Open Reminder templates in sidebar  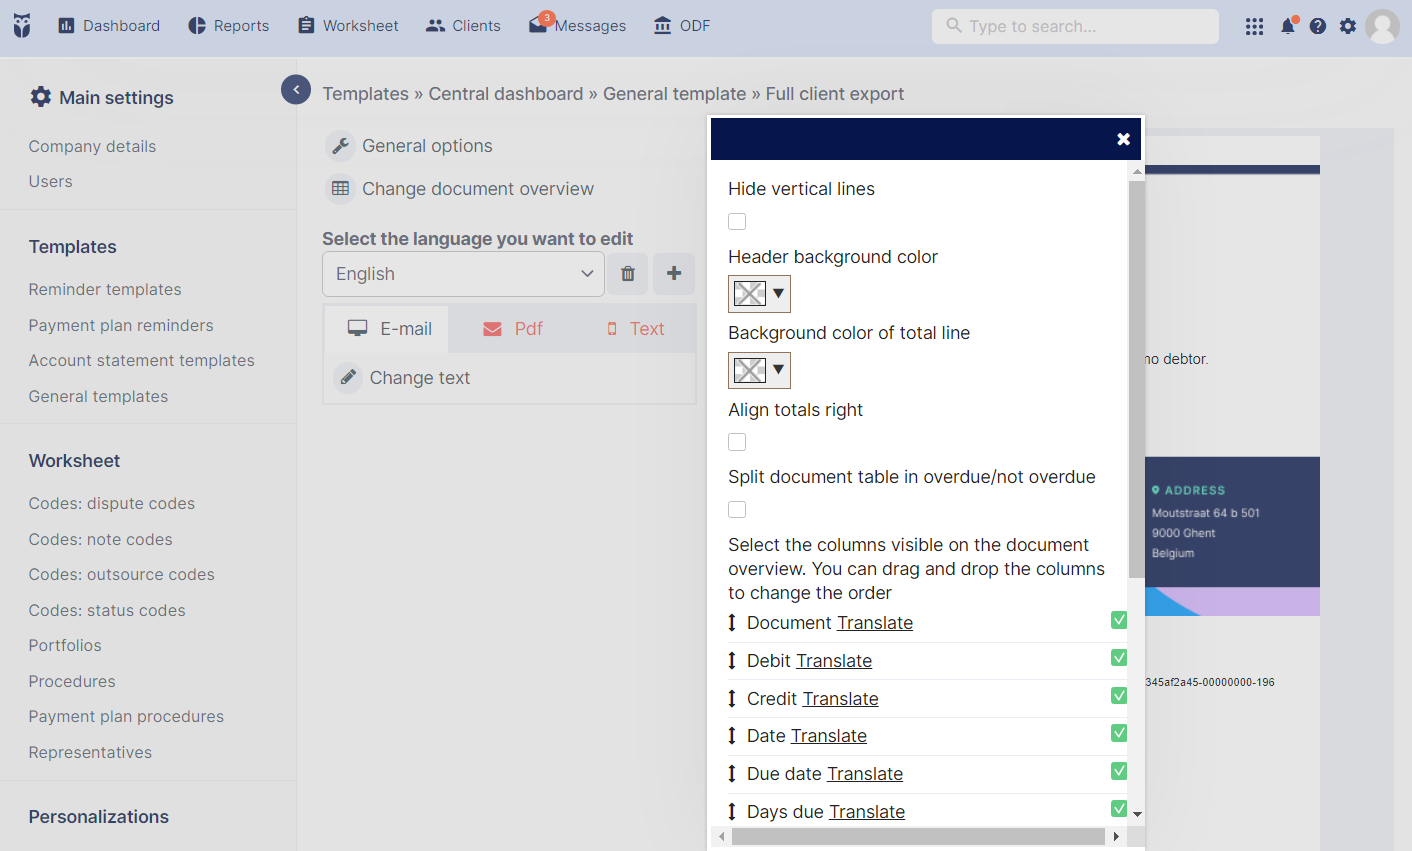(105, 289)
